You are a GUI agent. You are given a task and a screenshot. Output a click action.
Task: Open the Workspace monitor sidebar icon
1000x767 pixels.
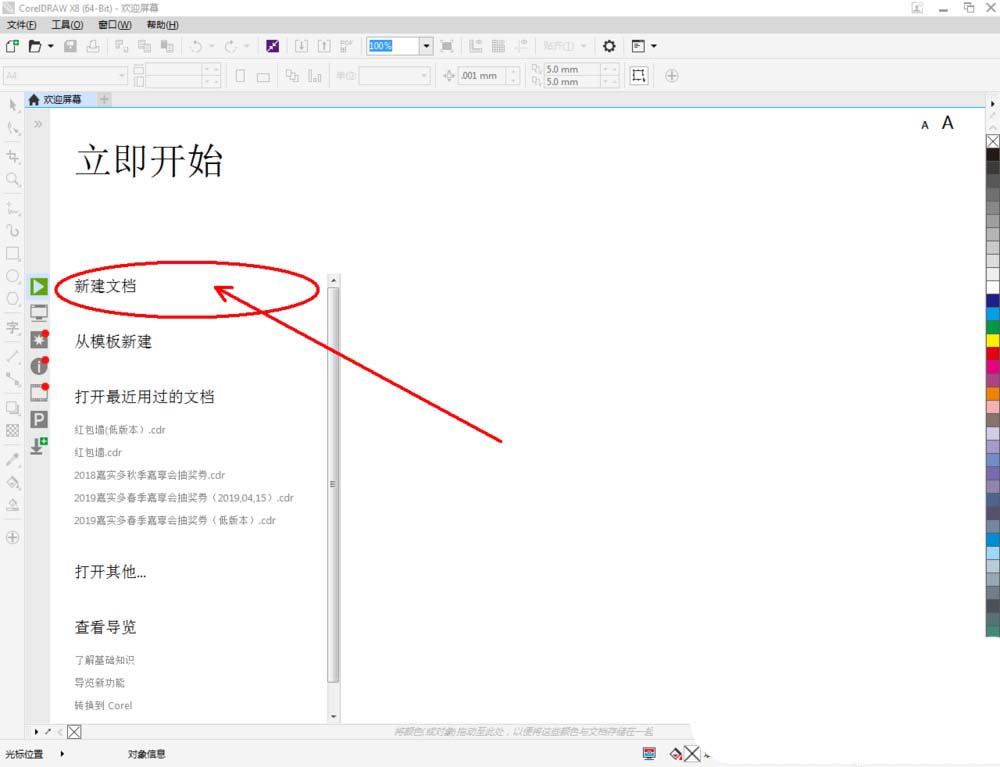click(x=39, y=313)
